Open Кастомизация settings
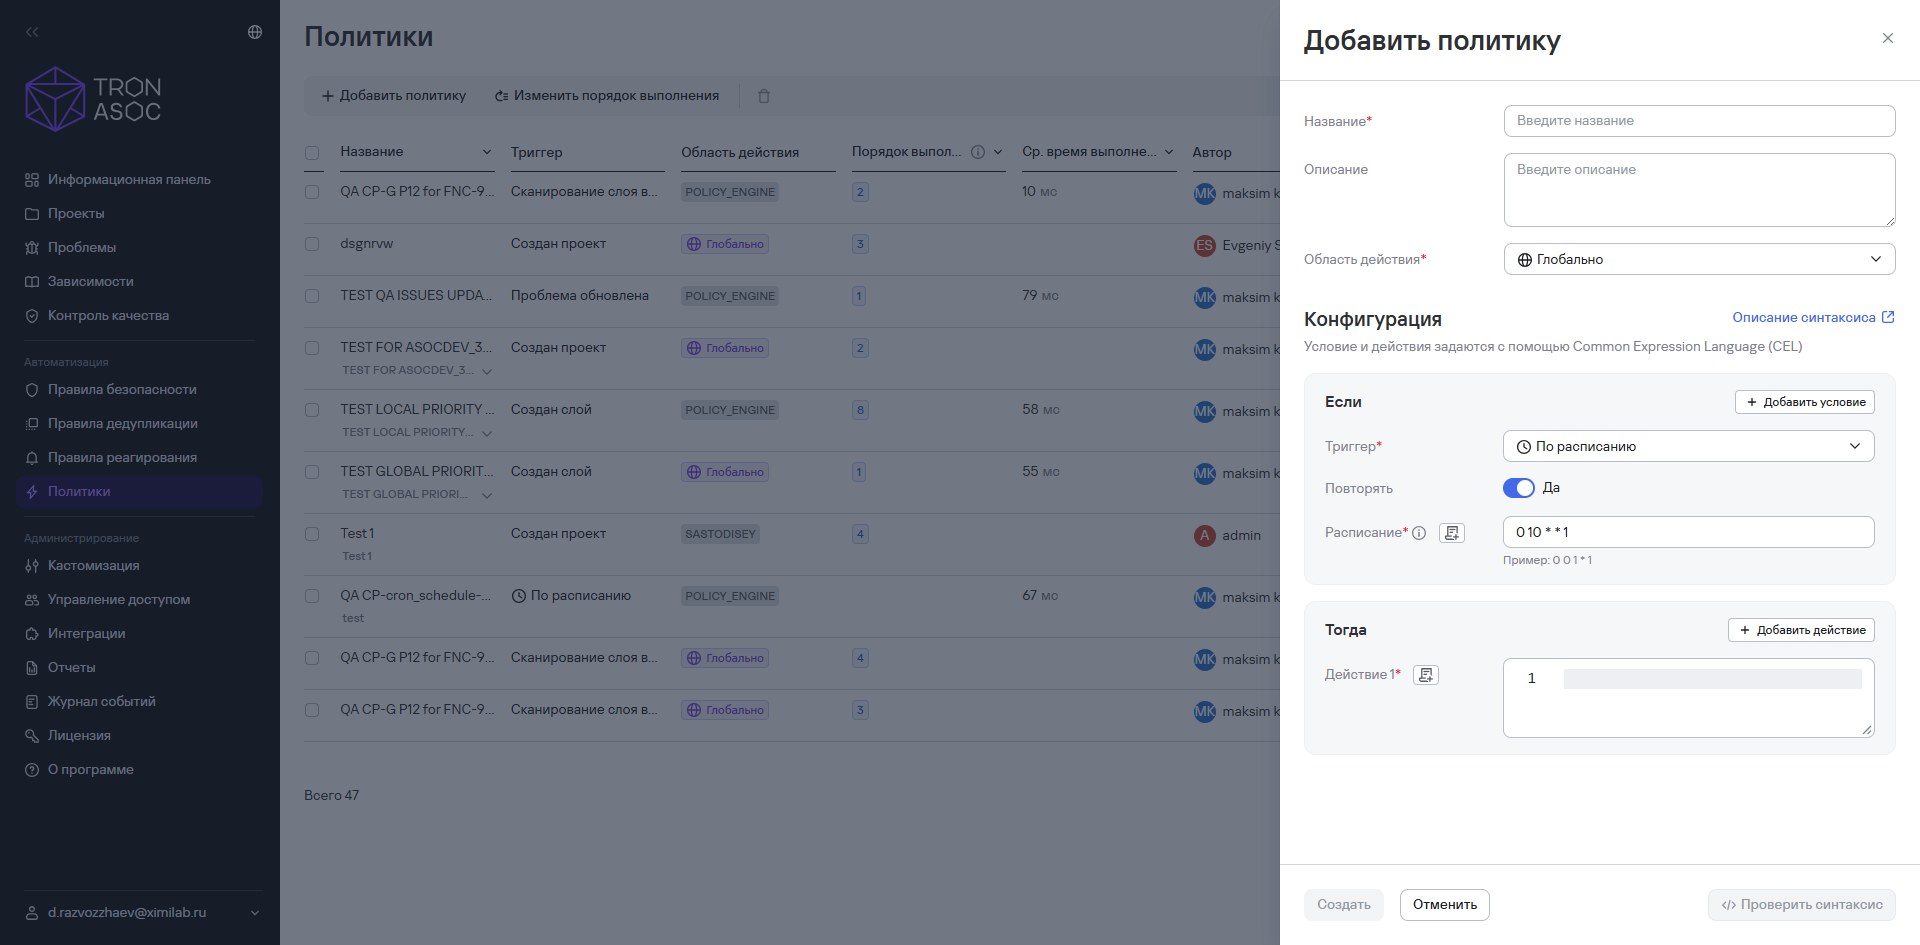This screenshot has width=1920, height=945. tap(94, 565)
